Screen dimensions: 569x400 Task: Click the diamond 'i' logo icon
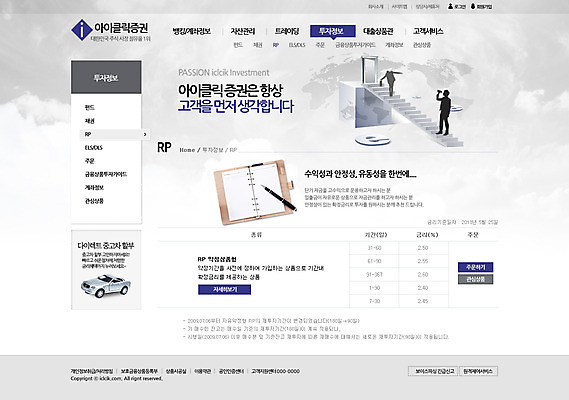coord(82,30)
